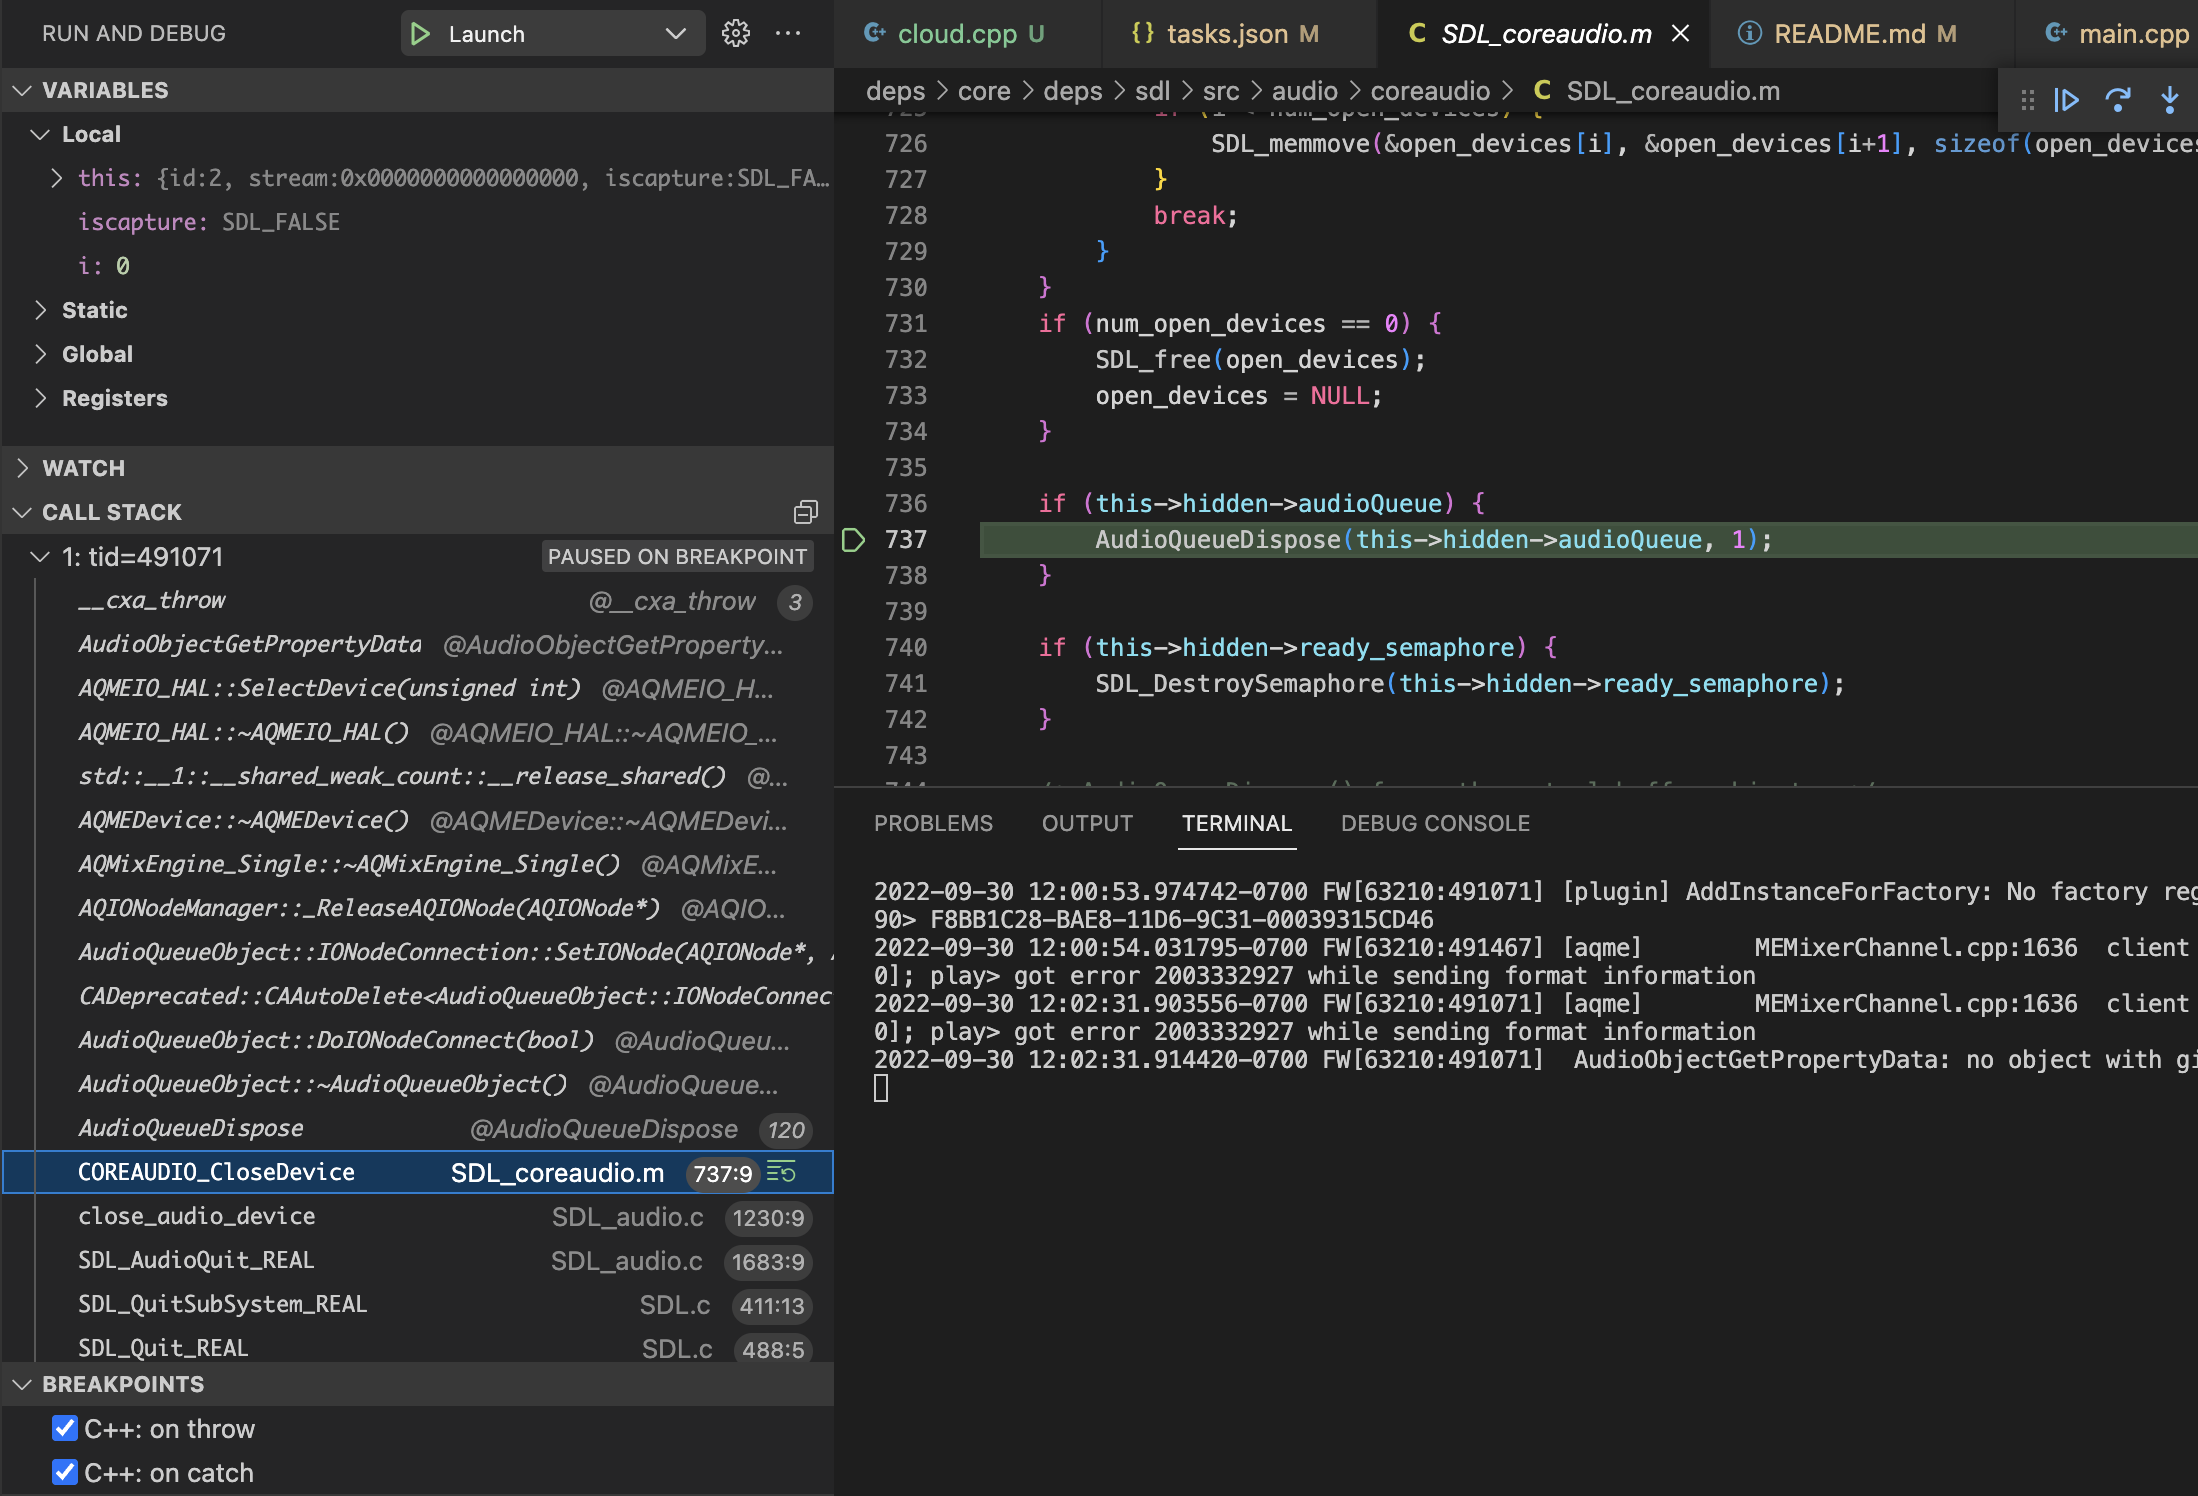Click Continue in the debug toolbar
Image resolution: width=2198 pixels, height=1496 pixels.
click(2066, 100)
